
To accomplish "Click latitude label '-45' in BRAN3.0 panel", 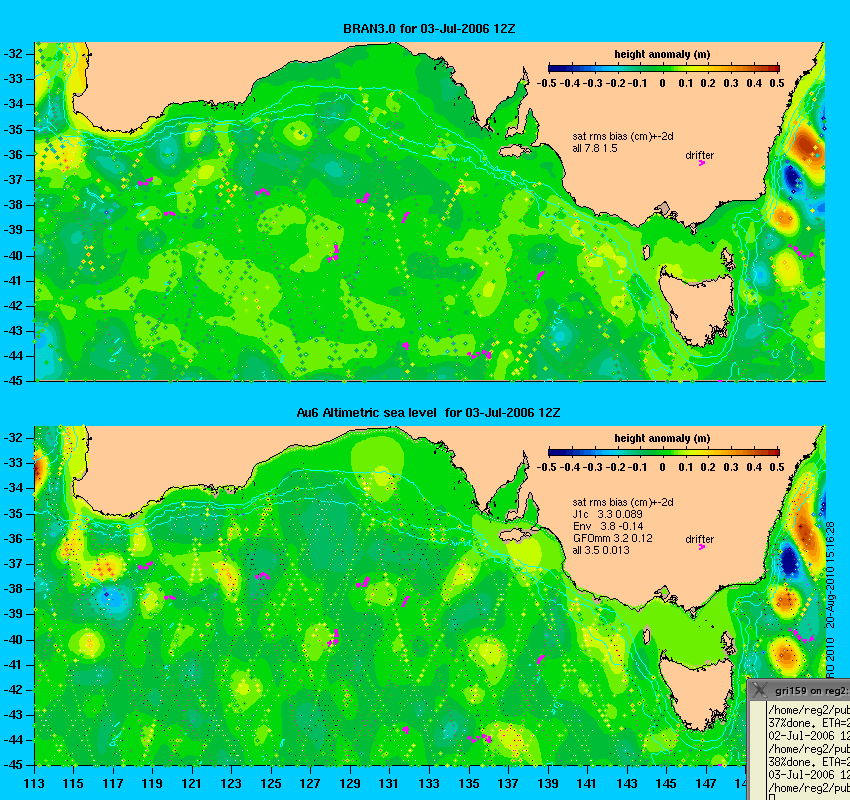I will click(x=13, y=381).
